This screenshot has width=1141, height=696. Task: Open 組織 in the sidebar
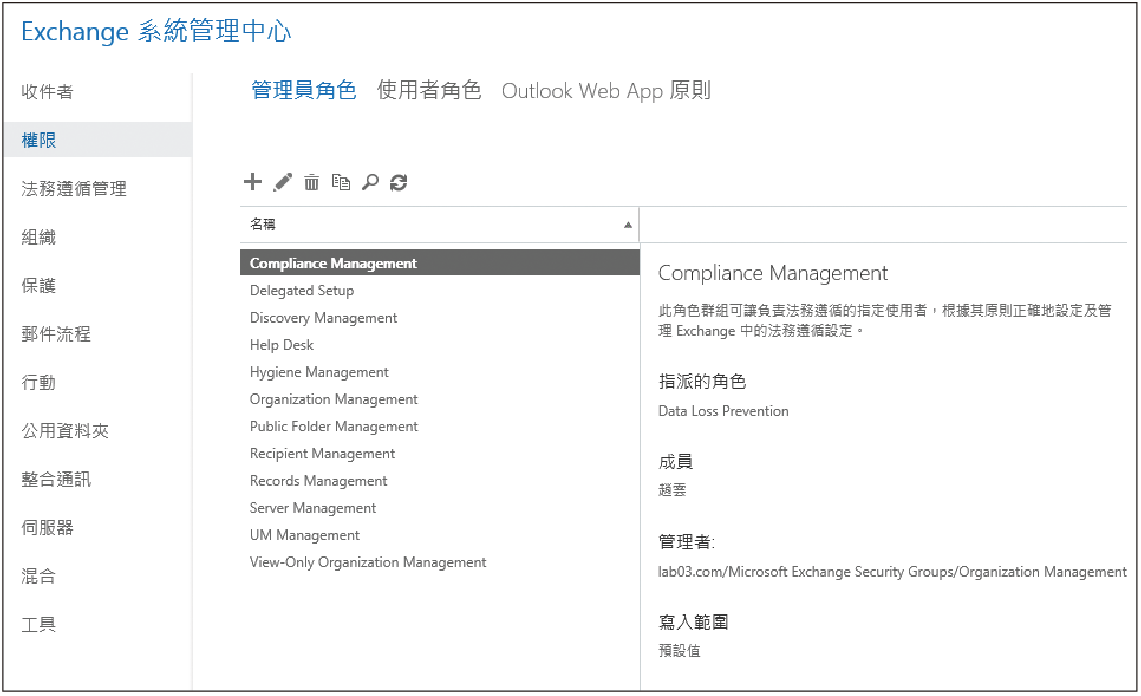click(x=39, y=237)
